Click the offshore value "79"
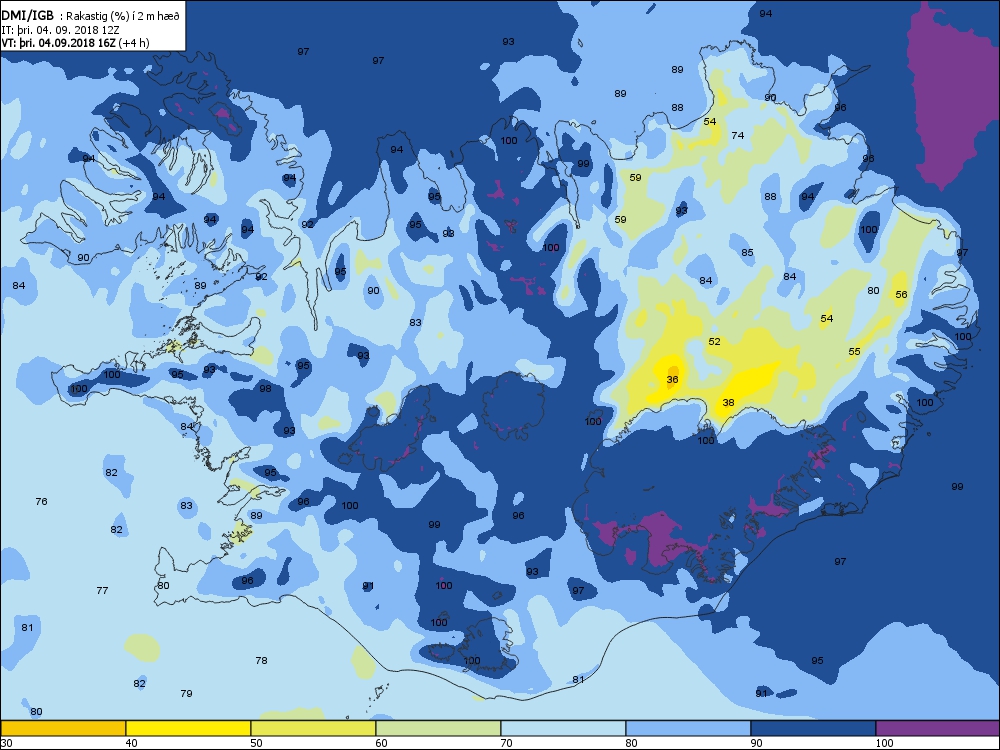This screenshot has width=1000, height=750. pos(186,693)
